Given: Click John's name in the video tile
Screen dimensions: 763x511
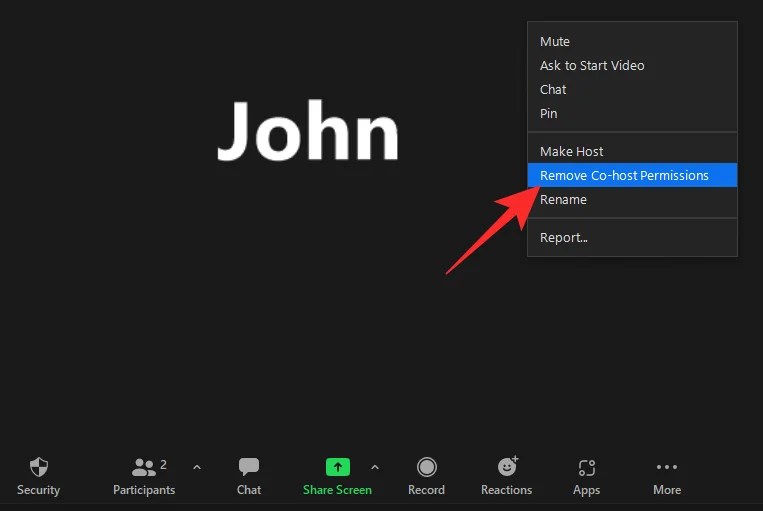Looking at the screenshot, I should tap(308, 131).
